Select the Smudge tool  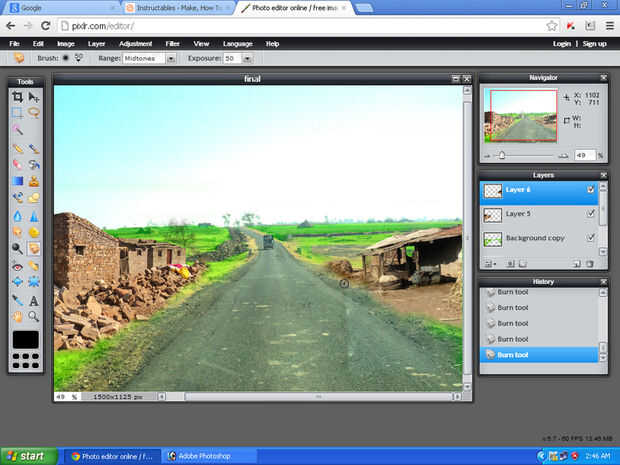tap(17, 232)
